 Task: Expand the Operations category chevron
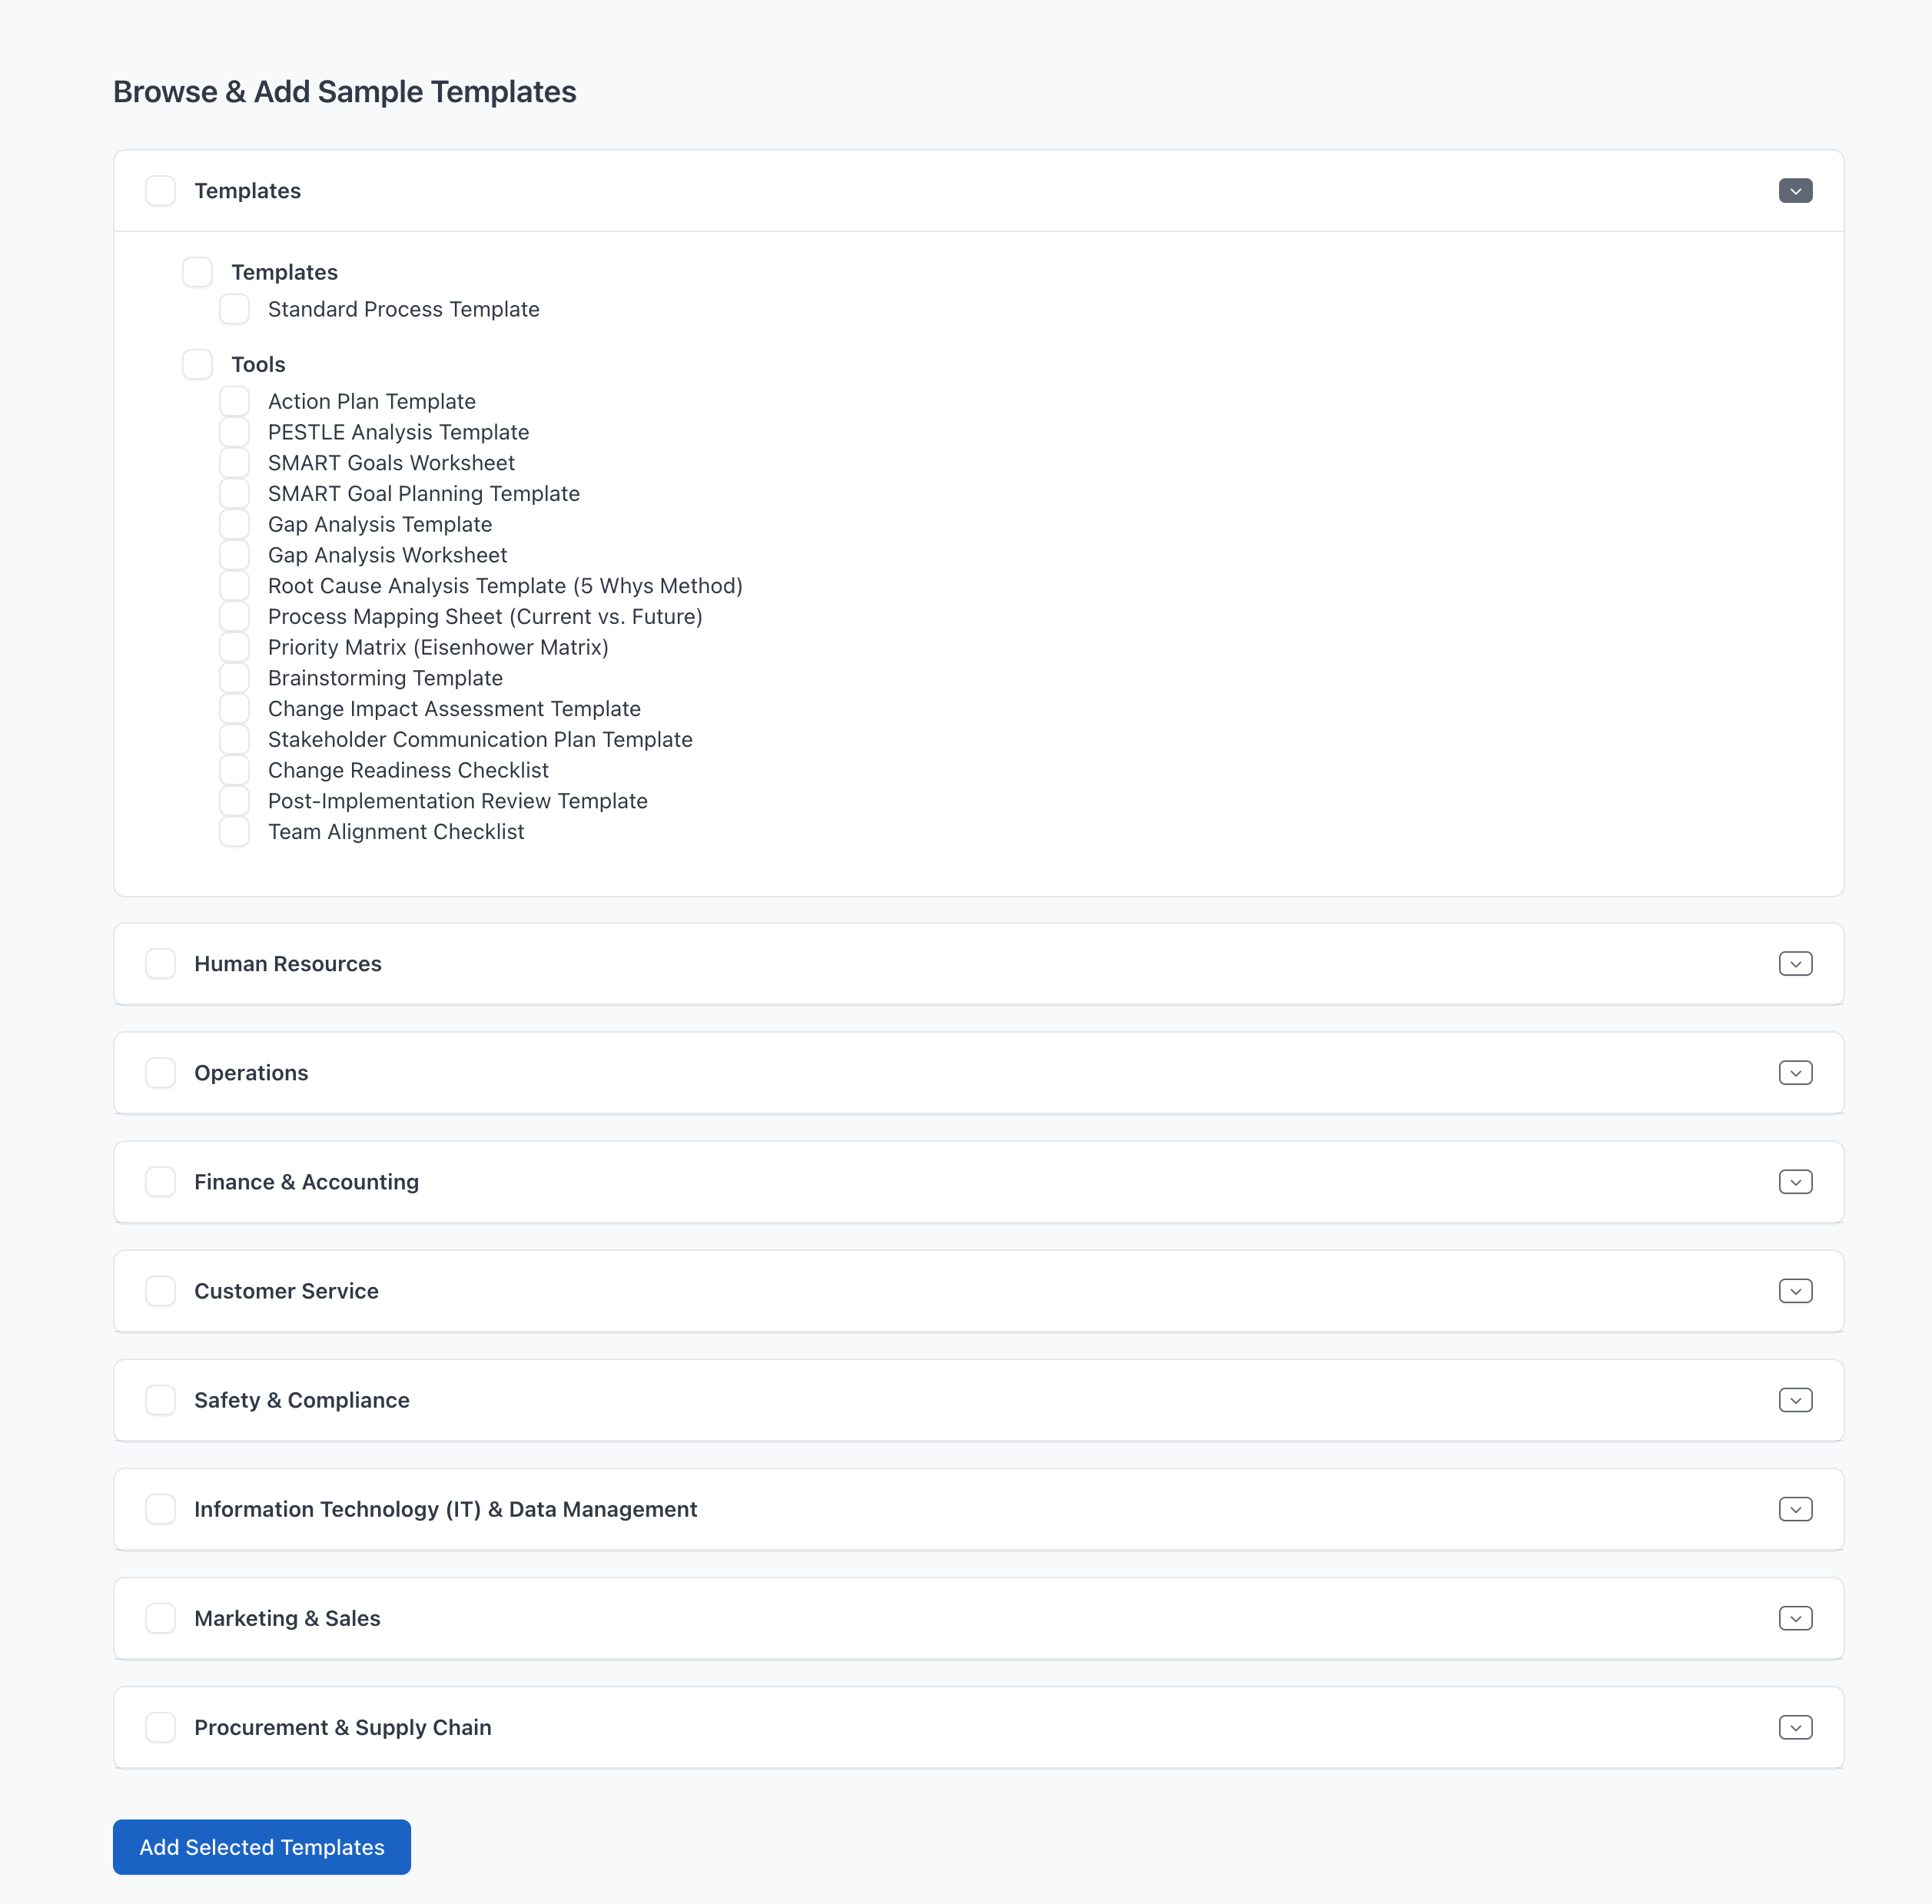1795,1073
